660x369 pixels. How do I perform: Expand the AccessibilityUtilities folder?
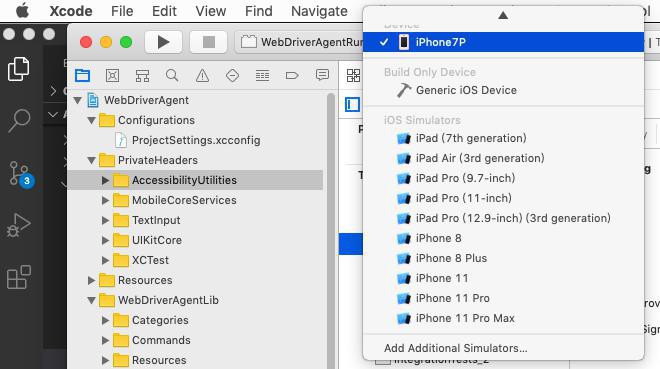[x=105, y=180]
